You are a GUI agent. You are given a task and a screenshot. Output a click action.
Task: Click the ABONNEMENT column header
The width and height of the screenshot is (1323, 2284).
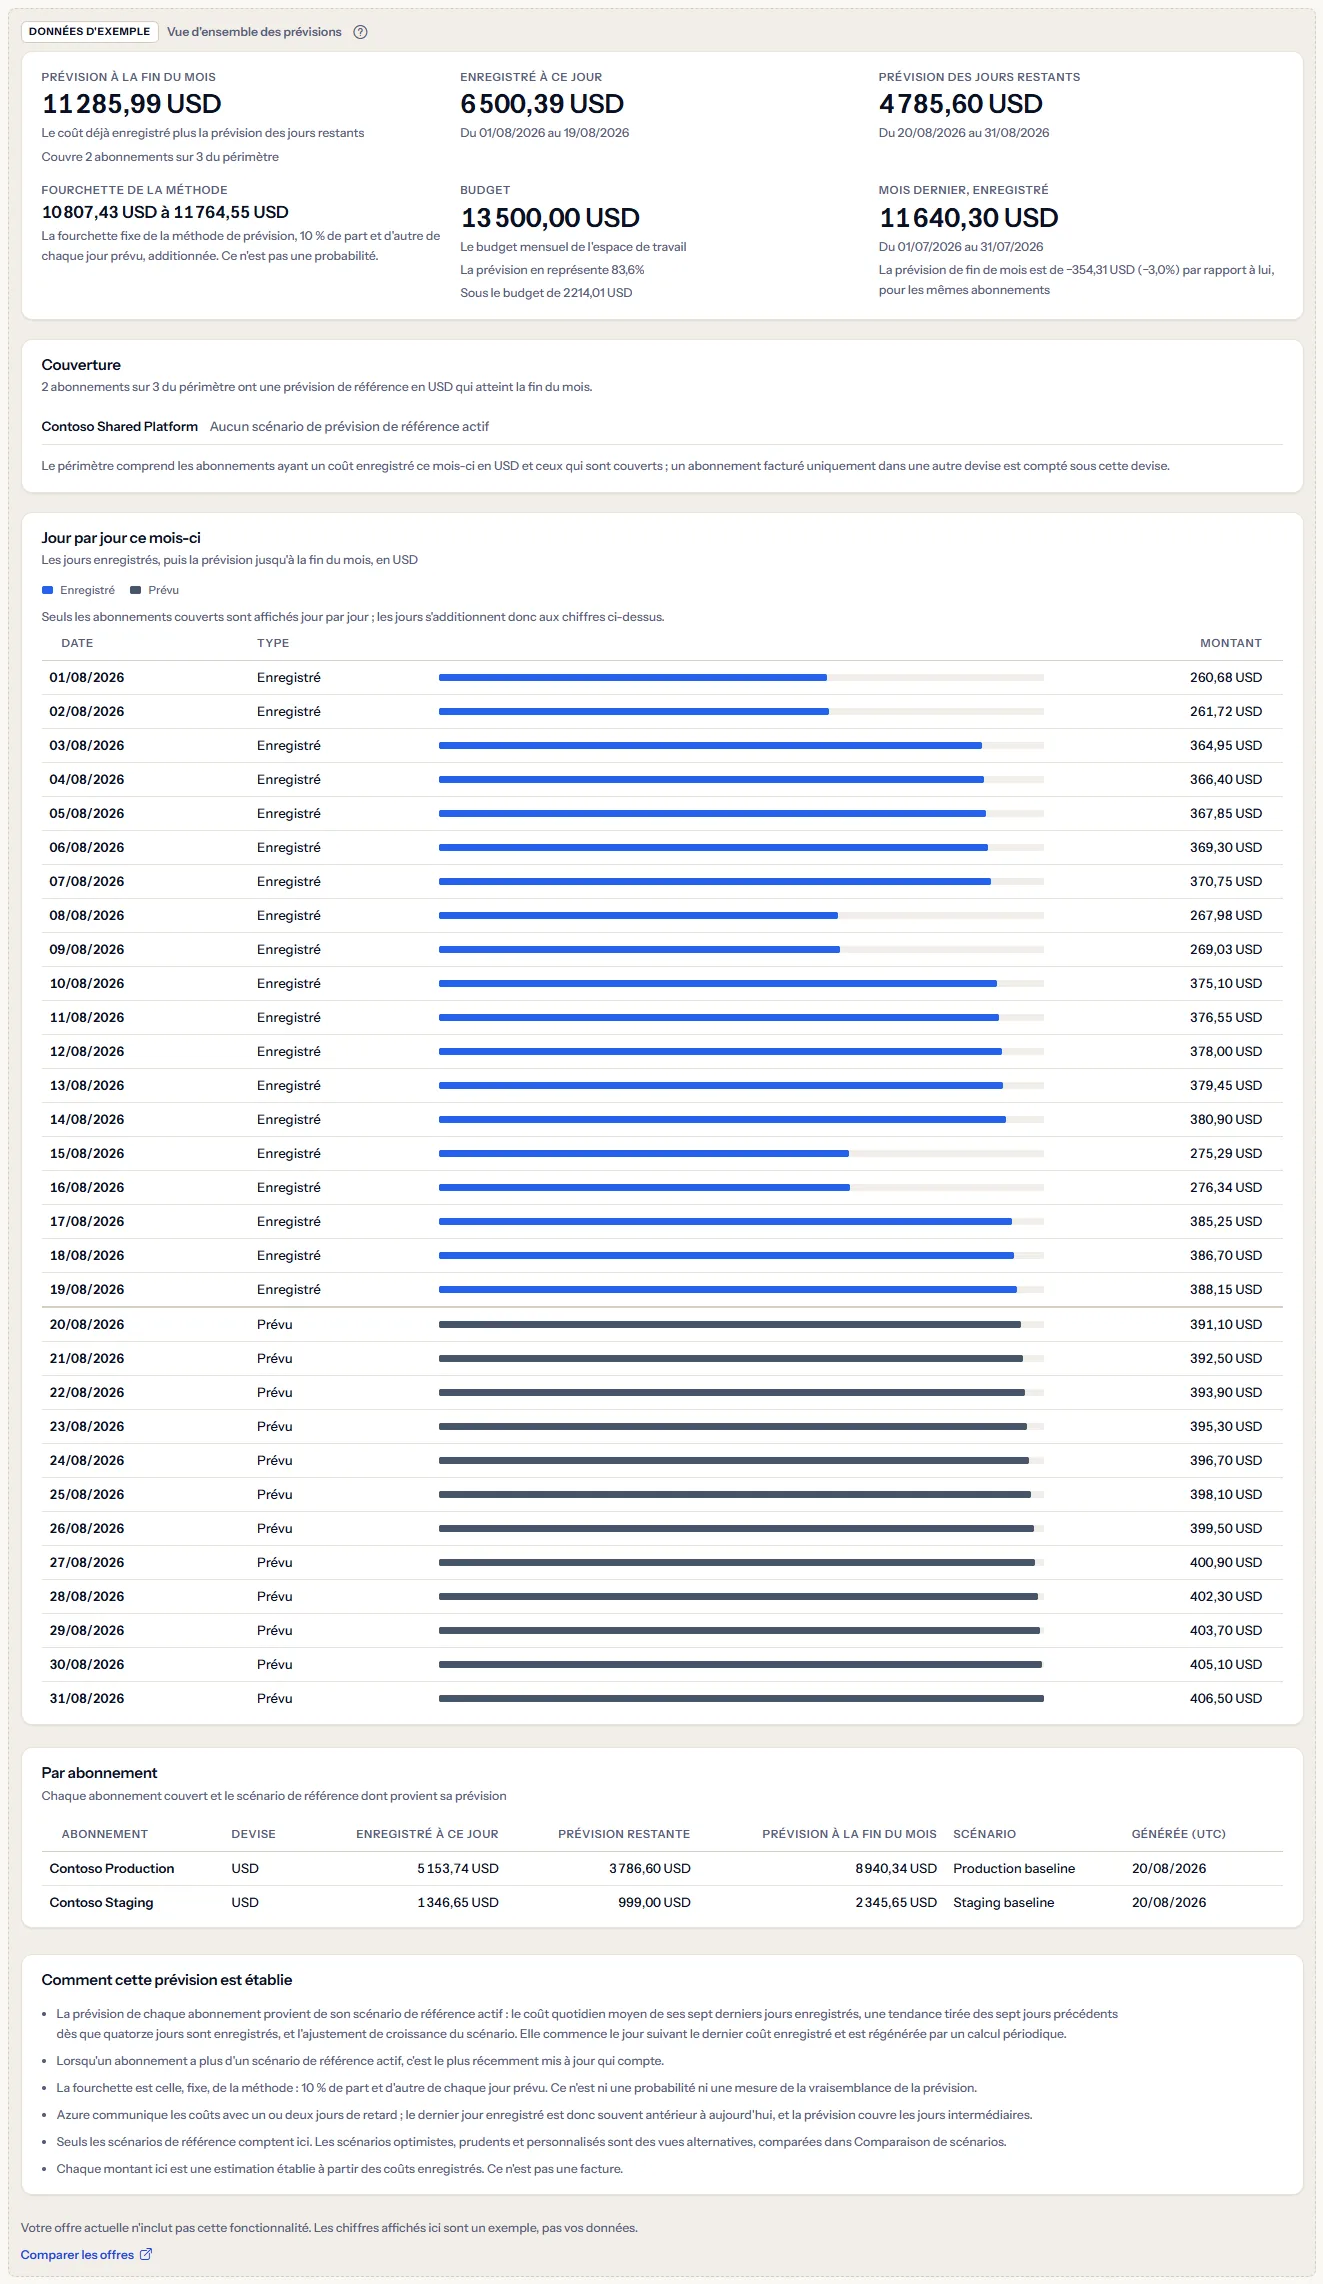105,1834
